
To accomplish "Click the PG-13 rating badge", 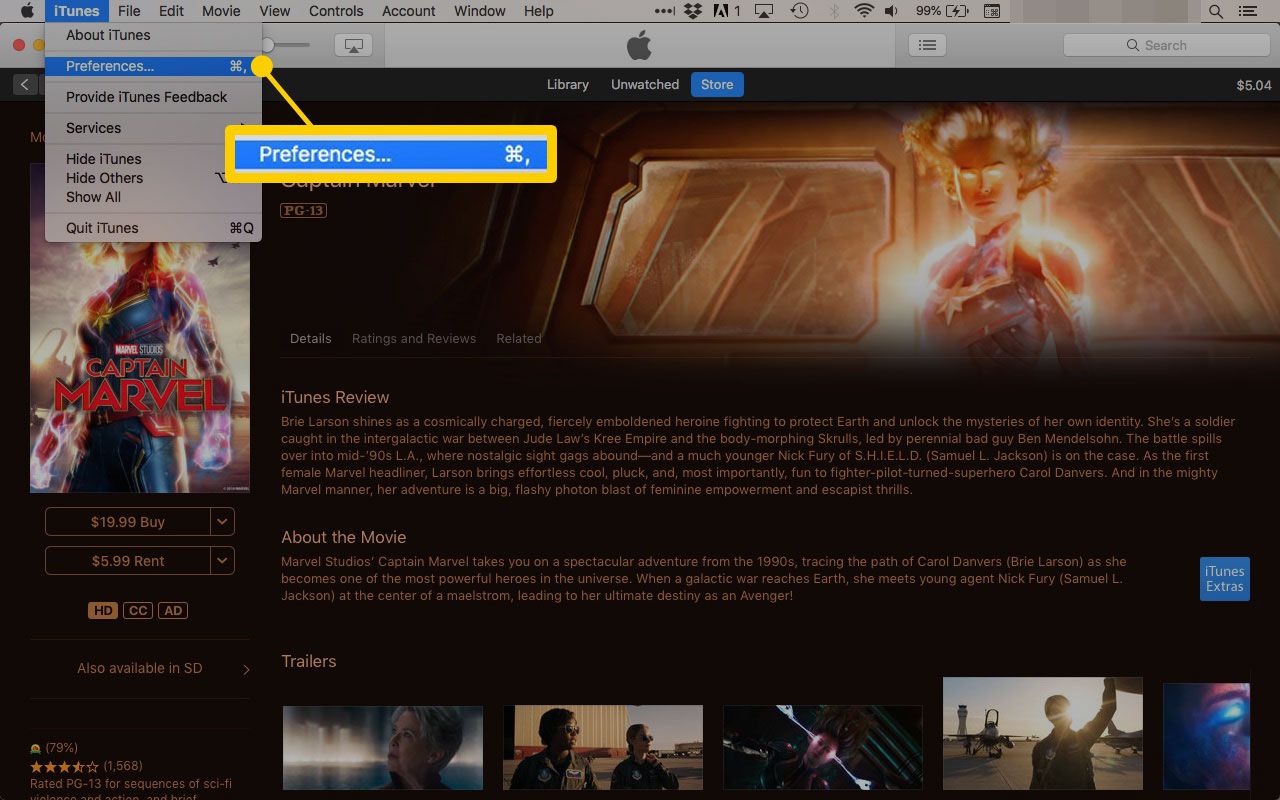I will tap(304, 210).
